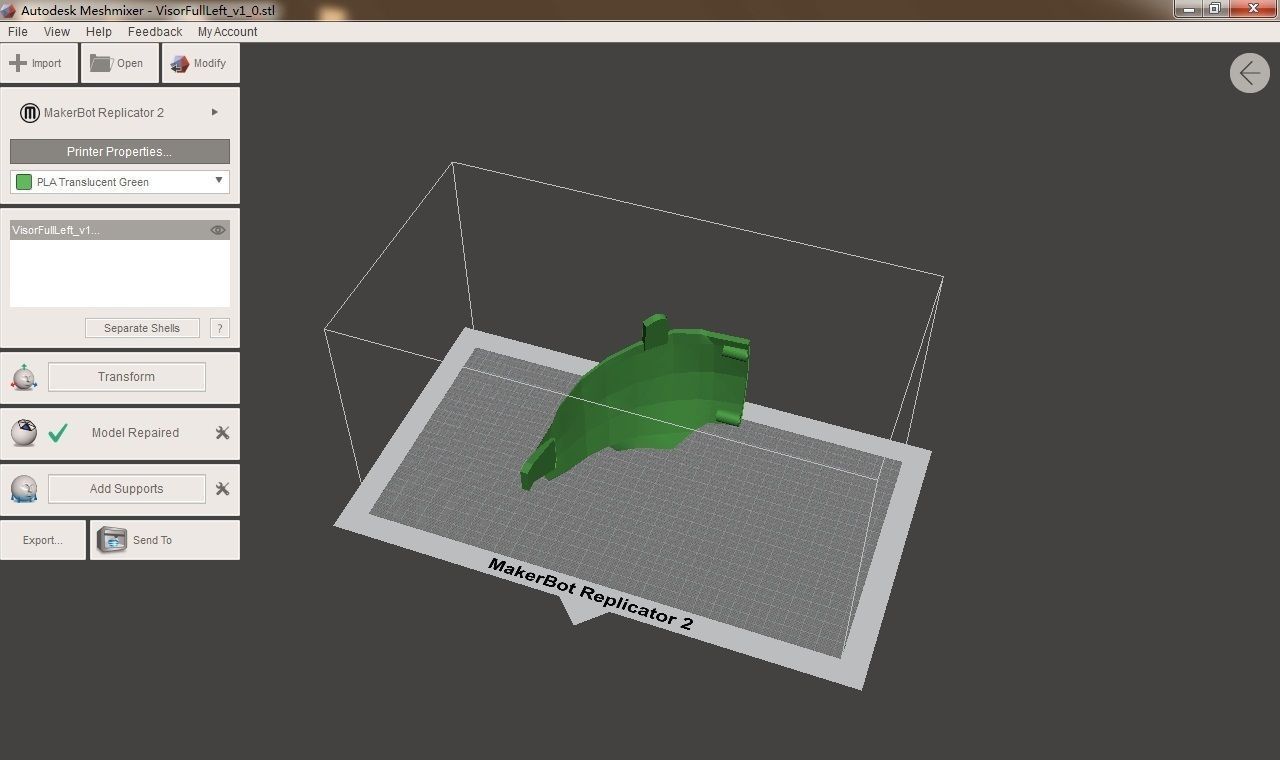This screenshot has width=1280, height=760.
Task: Open a file with the Open folder button
Action: tap(119, 63)
